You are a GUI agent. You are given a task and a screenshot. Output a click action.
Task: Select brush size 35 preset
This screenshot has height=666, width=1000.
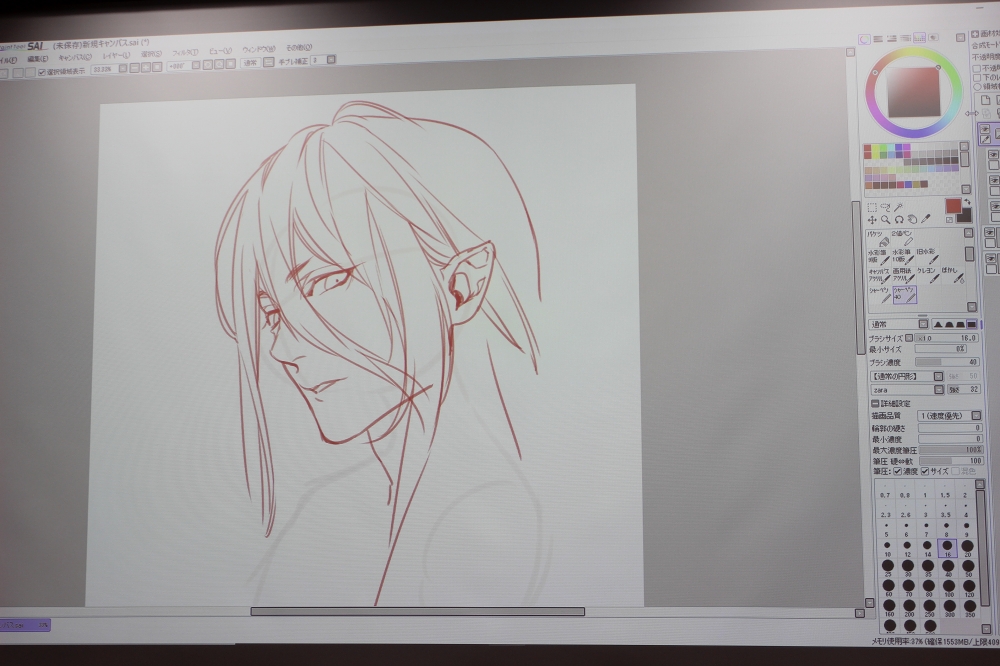click(x=928, y=568)
